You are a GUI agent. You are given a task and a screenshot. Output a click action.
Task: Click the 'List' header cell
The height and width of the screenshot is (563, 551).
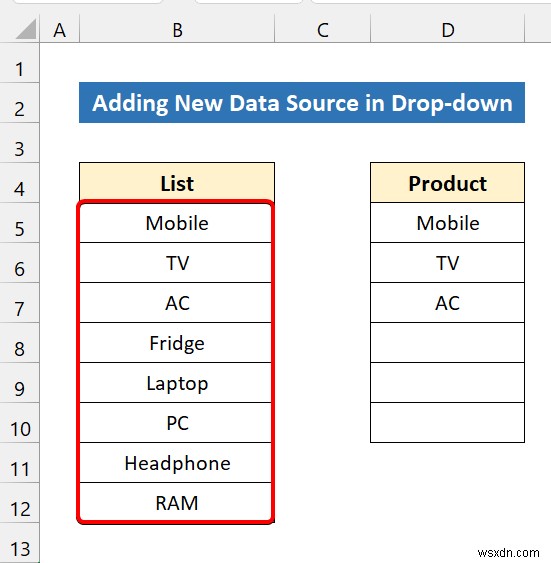point(177,183)
